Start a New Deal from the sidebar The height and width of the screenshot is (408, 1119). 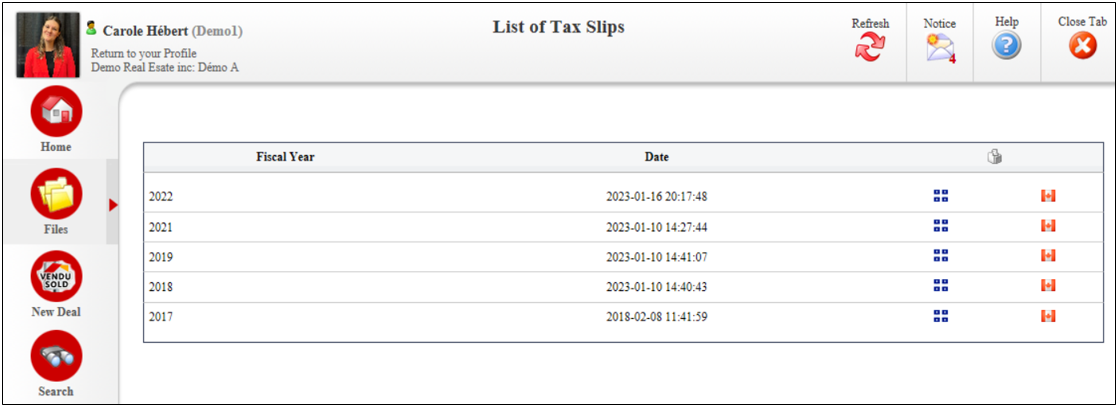(56, 277)
